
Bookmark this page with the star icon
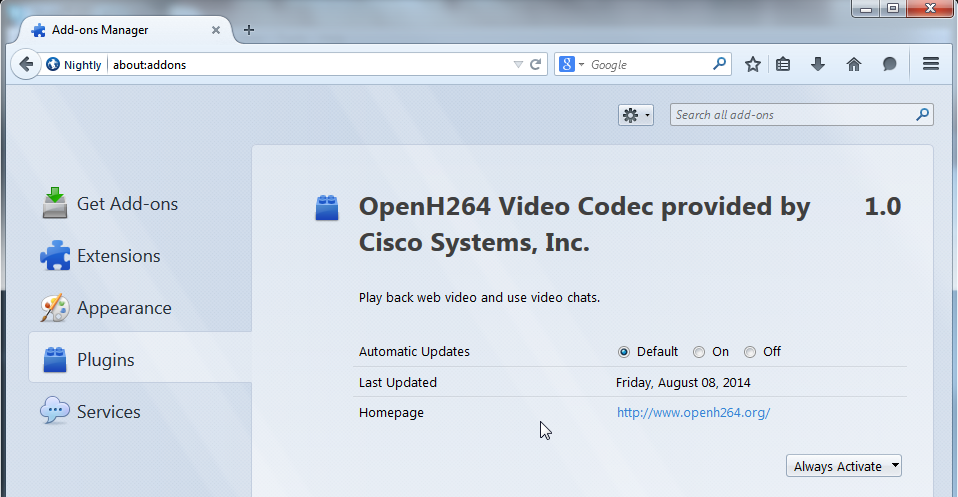(x=753, y=64)
